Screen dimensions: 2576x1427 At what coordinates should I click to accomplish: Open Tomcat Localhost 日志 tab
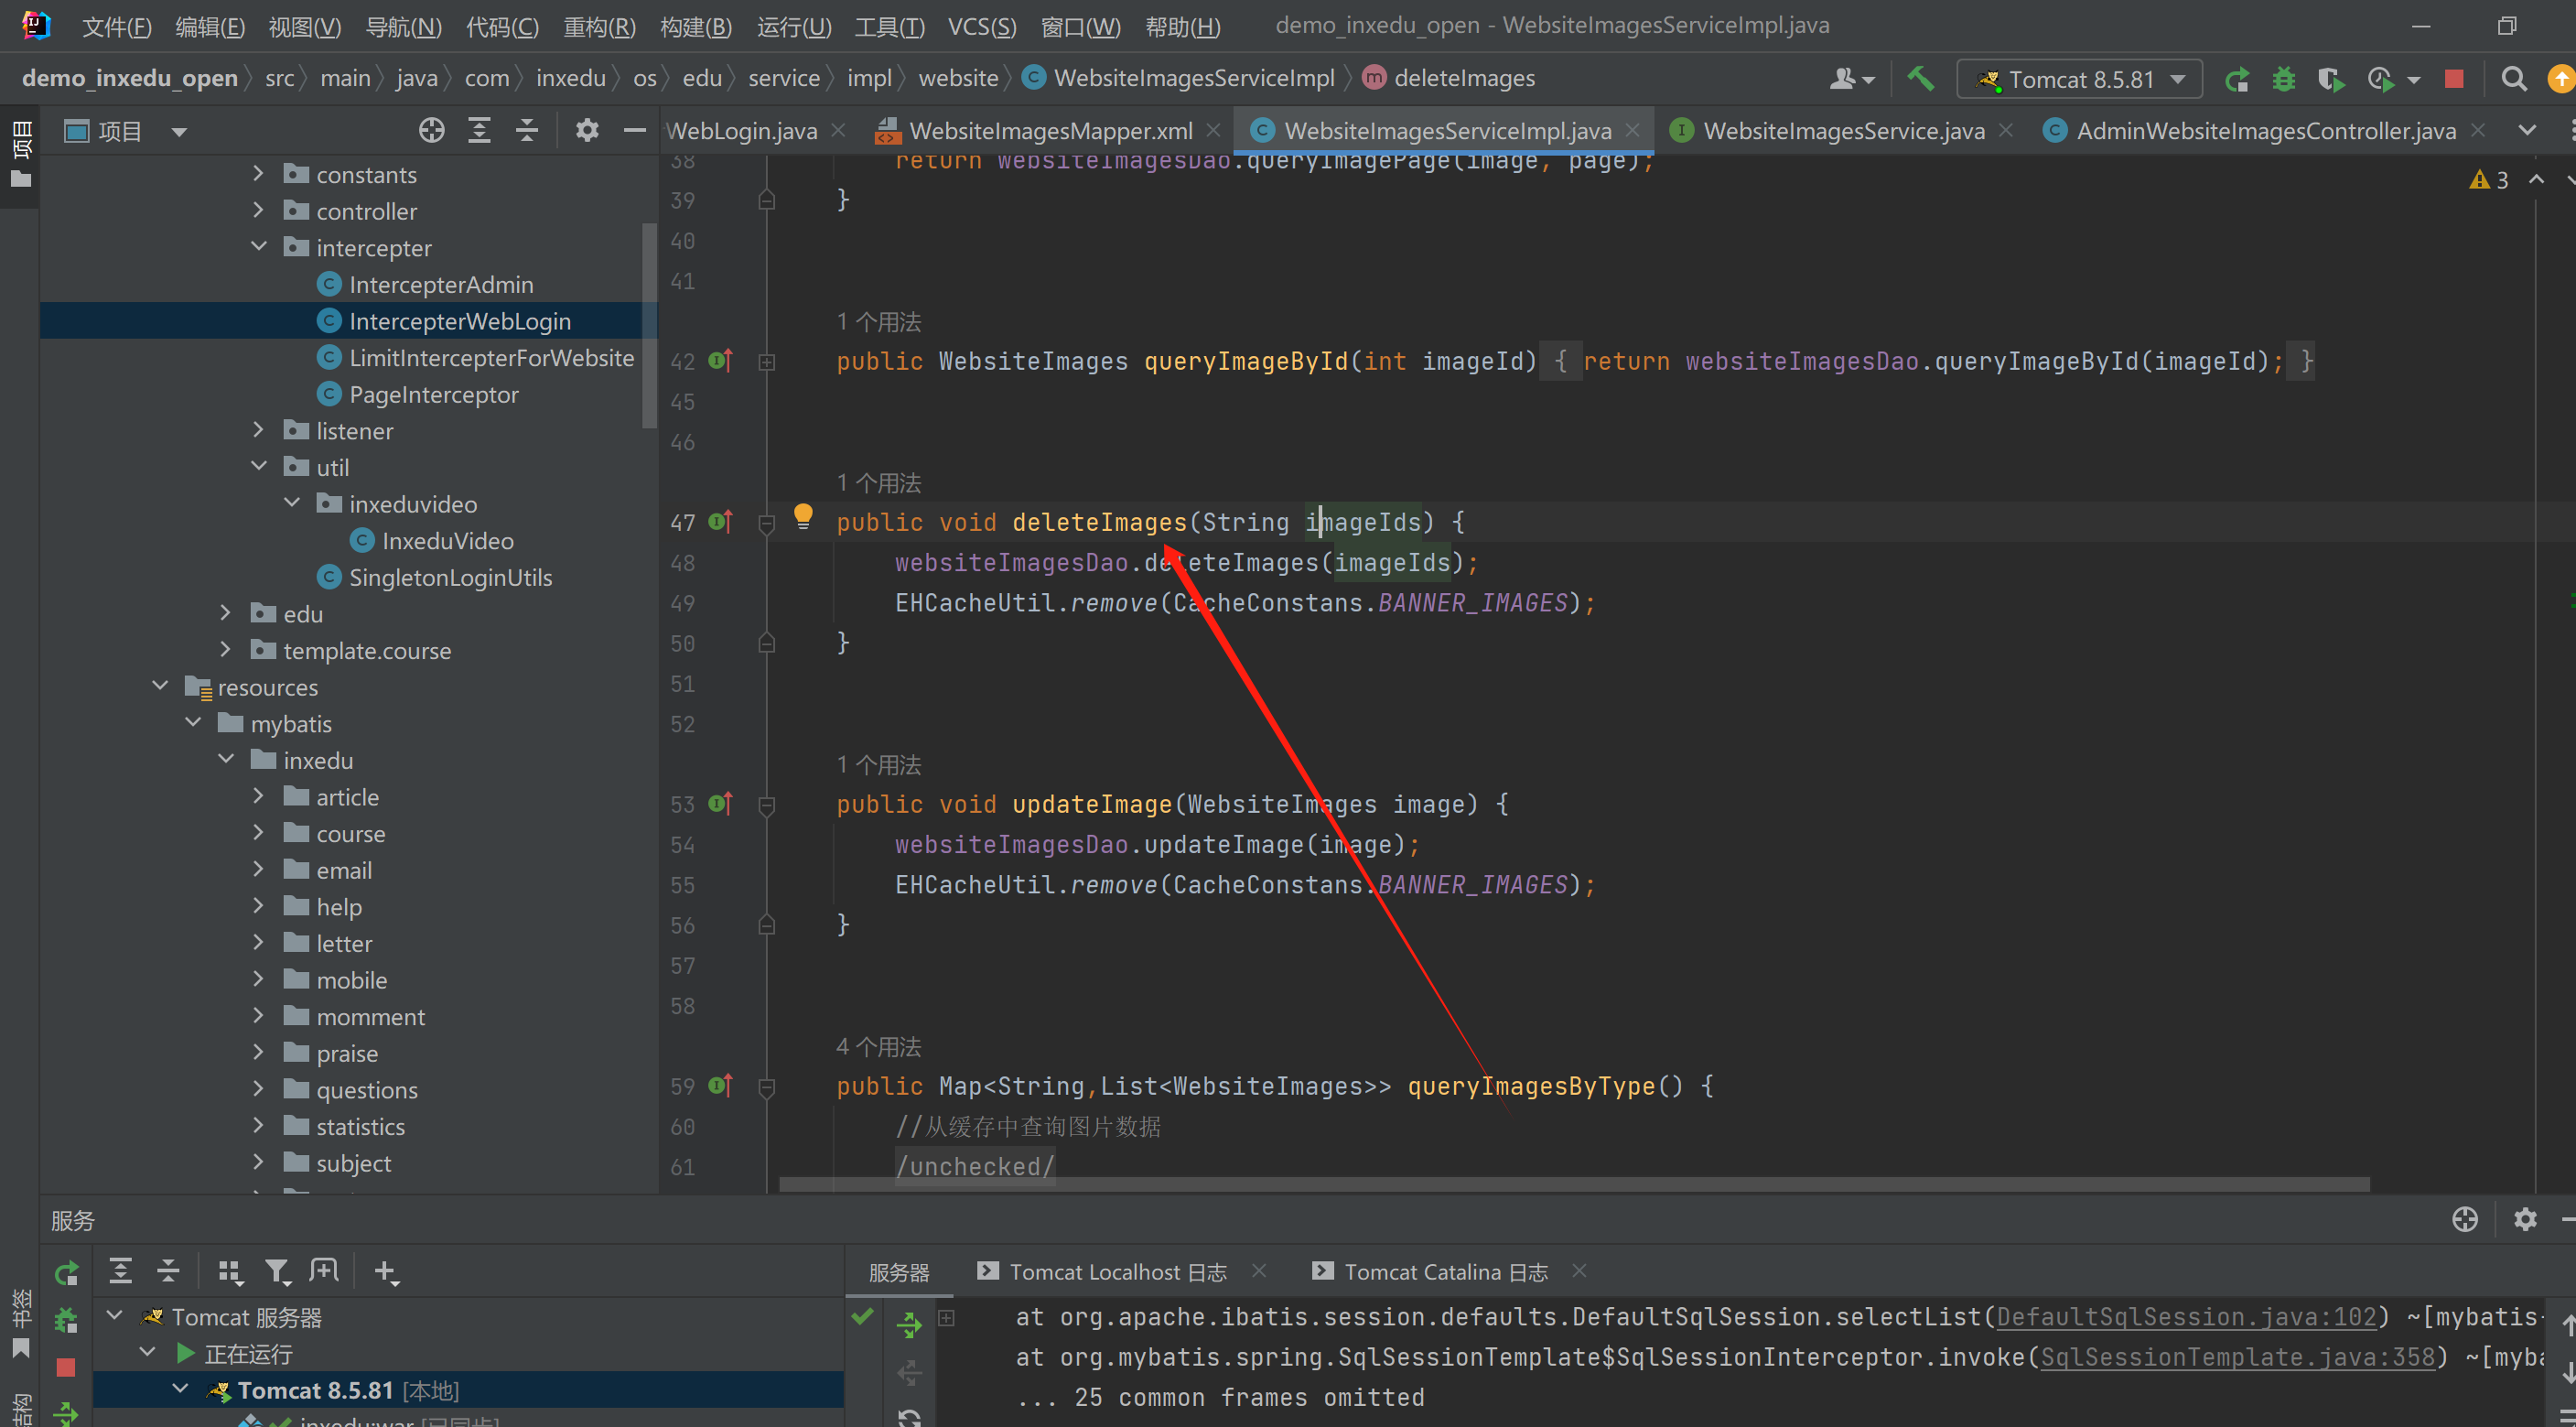point(1117,1272)
